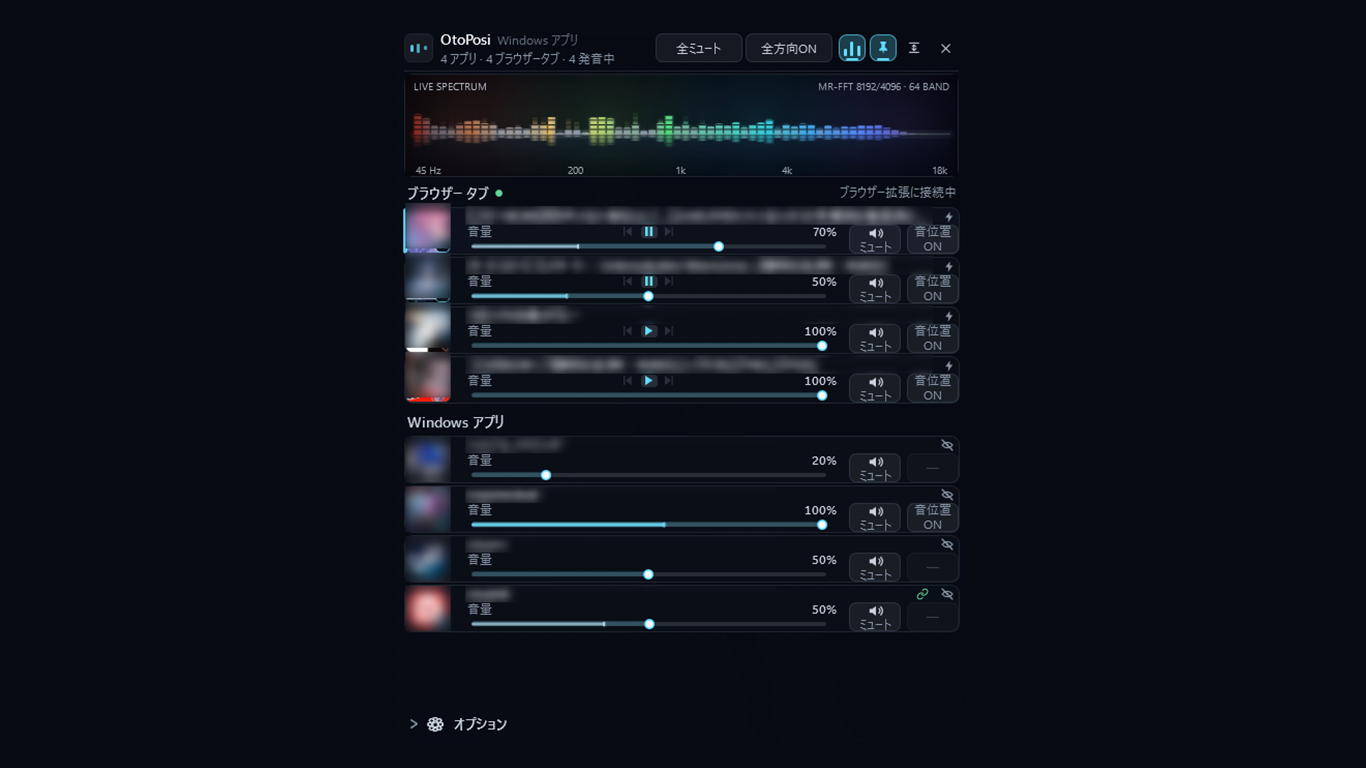The height and width of the screenshot is (768, 1366).
Task: Click the volume slider handle of the 70% browser tab
Action: click(x=719, y=246)
